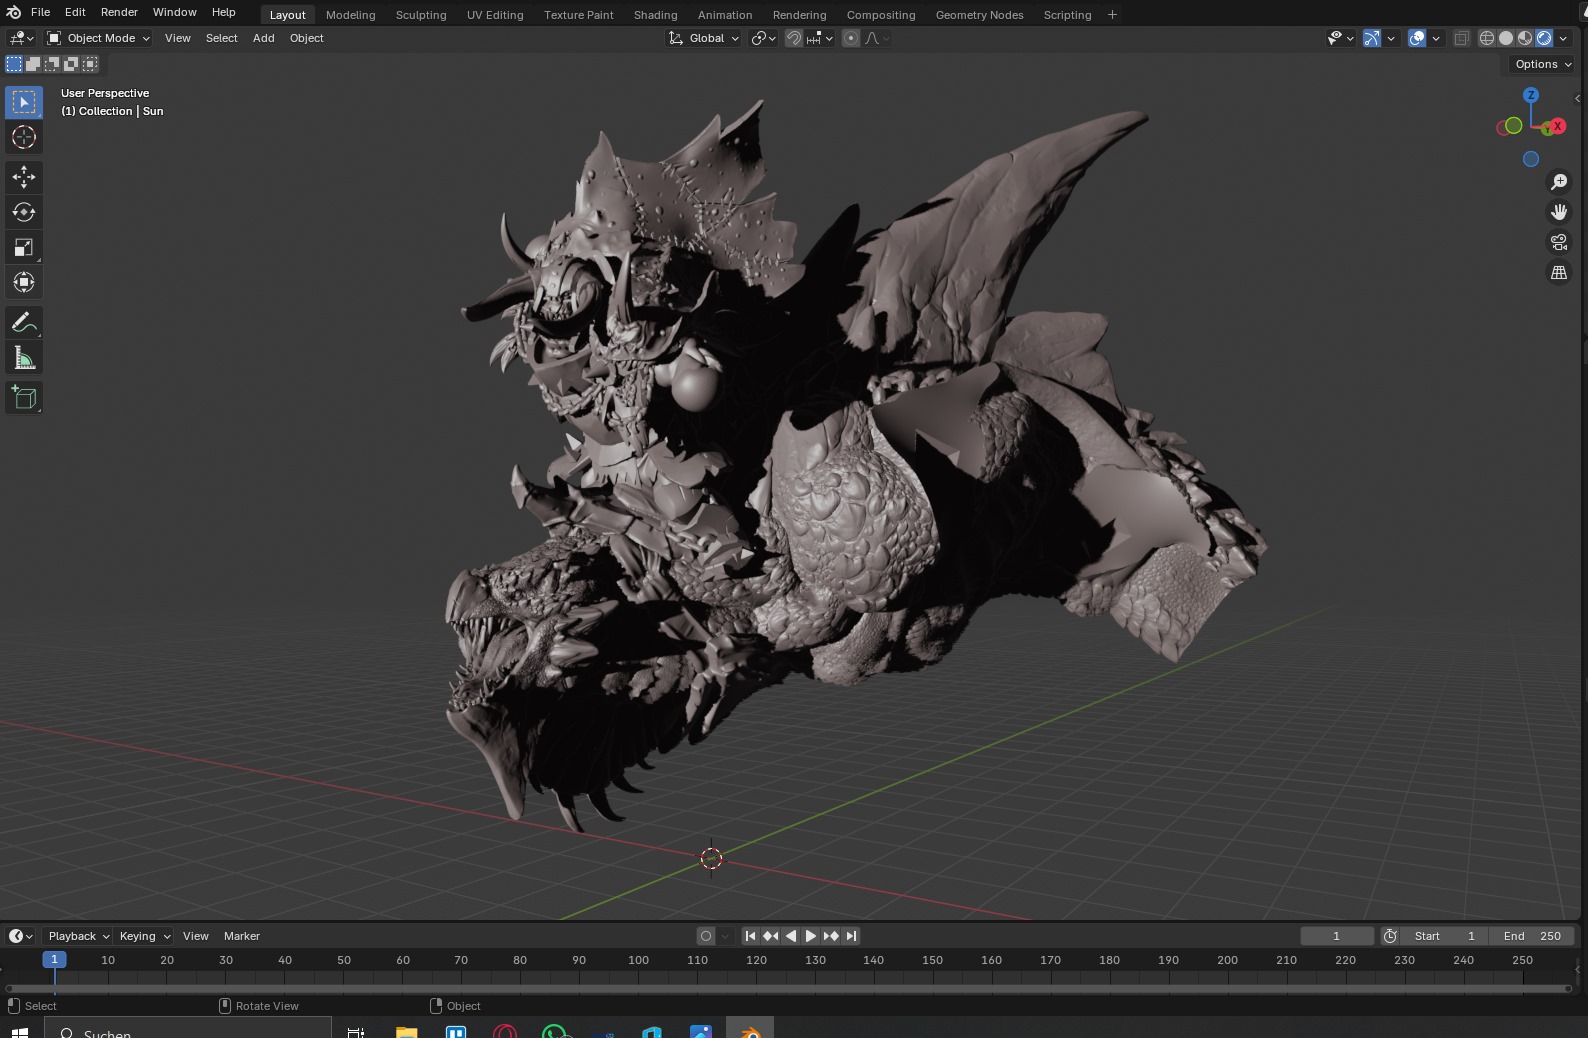Select the Rotate tool
The width and height of the screenshot is (1588, 1038).
coord(24,212)
